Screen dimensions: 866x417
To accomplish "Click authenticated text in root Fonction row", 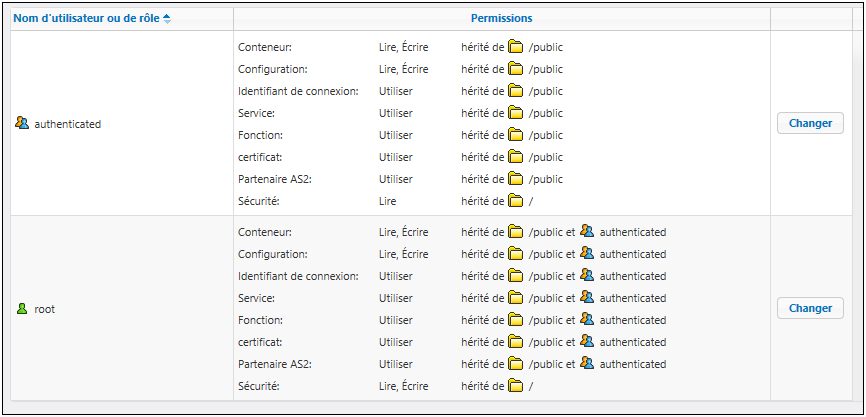I will (x=633, y=320).
